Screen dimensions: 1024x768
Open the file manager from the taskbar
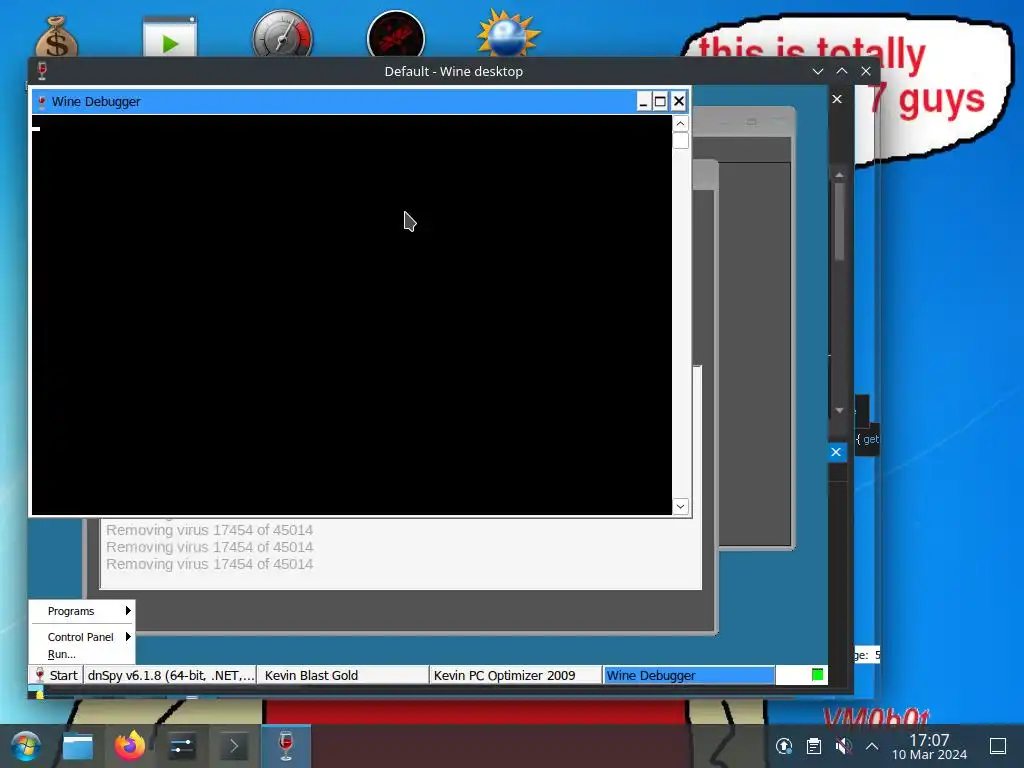click(78, 746)
